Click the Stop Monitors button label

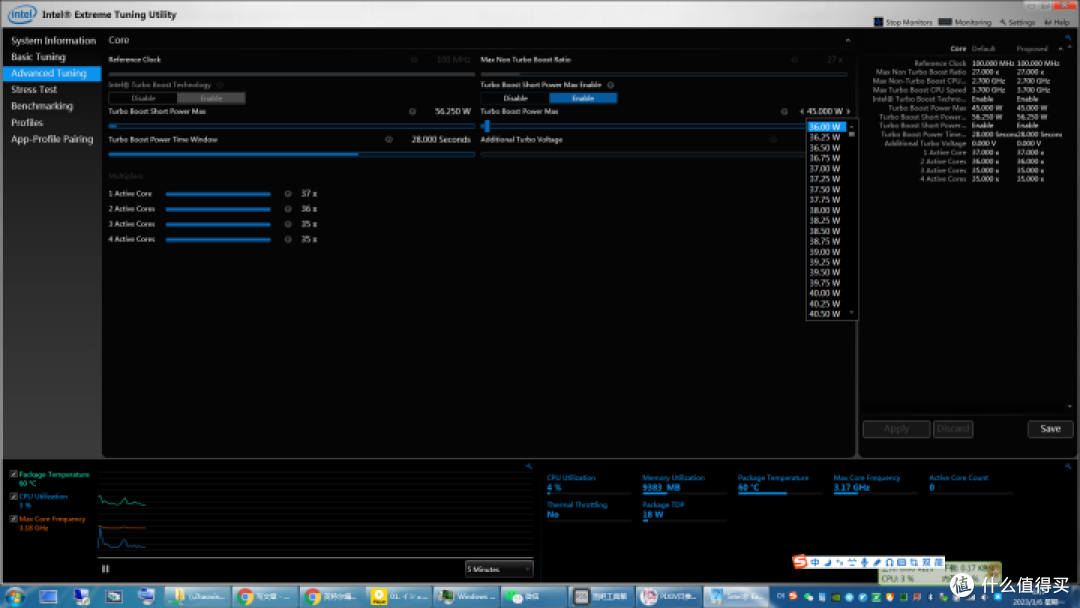tap(908, 23)
